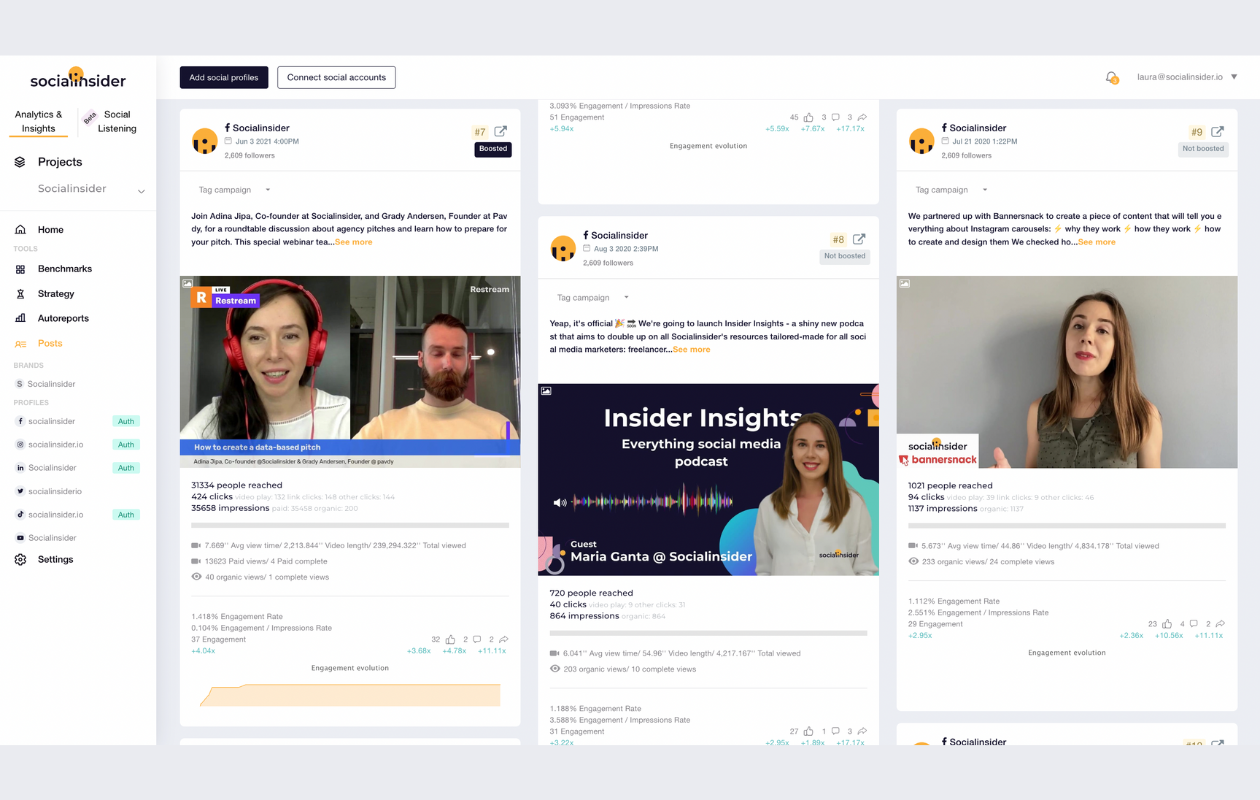
Task: Open external link icon on post #9
Action: pos(1217,131)
